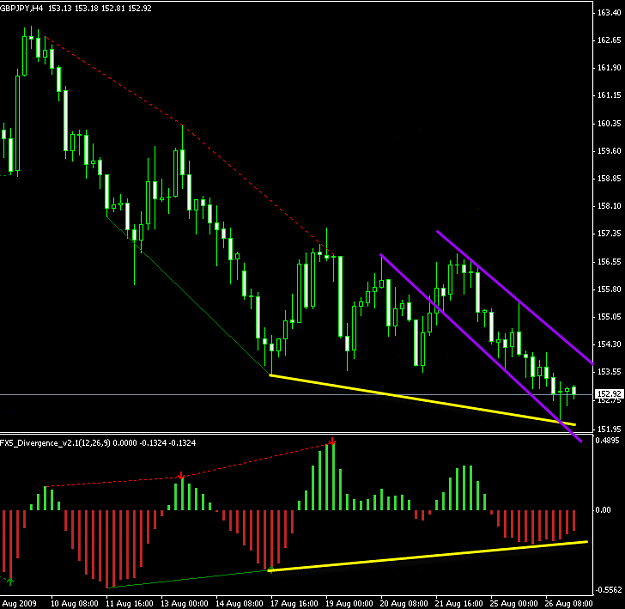Click the 13 Aug 00:00 time label
625x609 pixels.
(184, 603)
